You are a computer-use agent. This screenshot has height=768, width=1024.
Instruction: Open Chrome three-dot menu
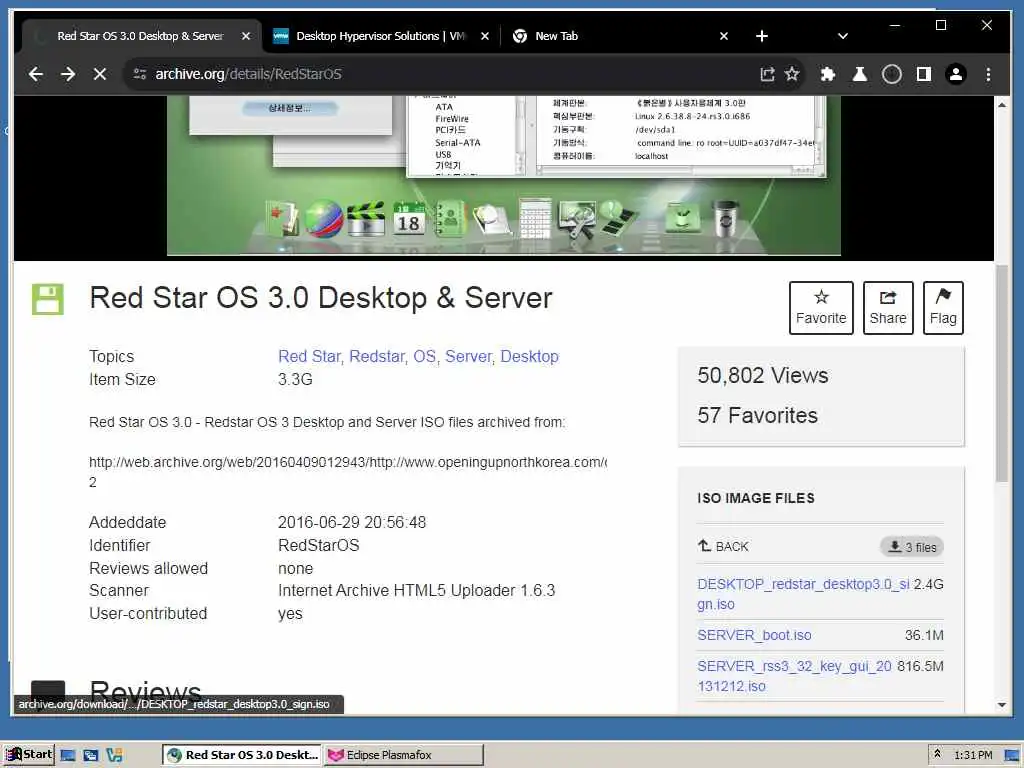click(x=988, y=74)
